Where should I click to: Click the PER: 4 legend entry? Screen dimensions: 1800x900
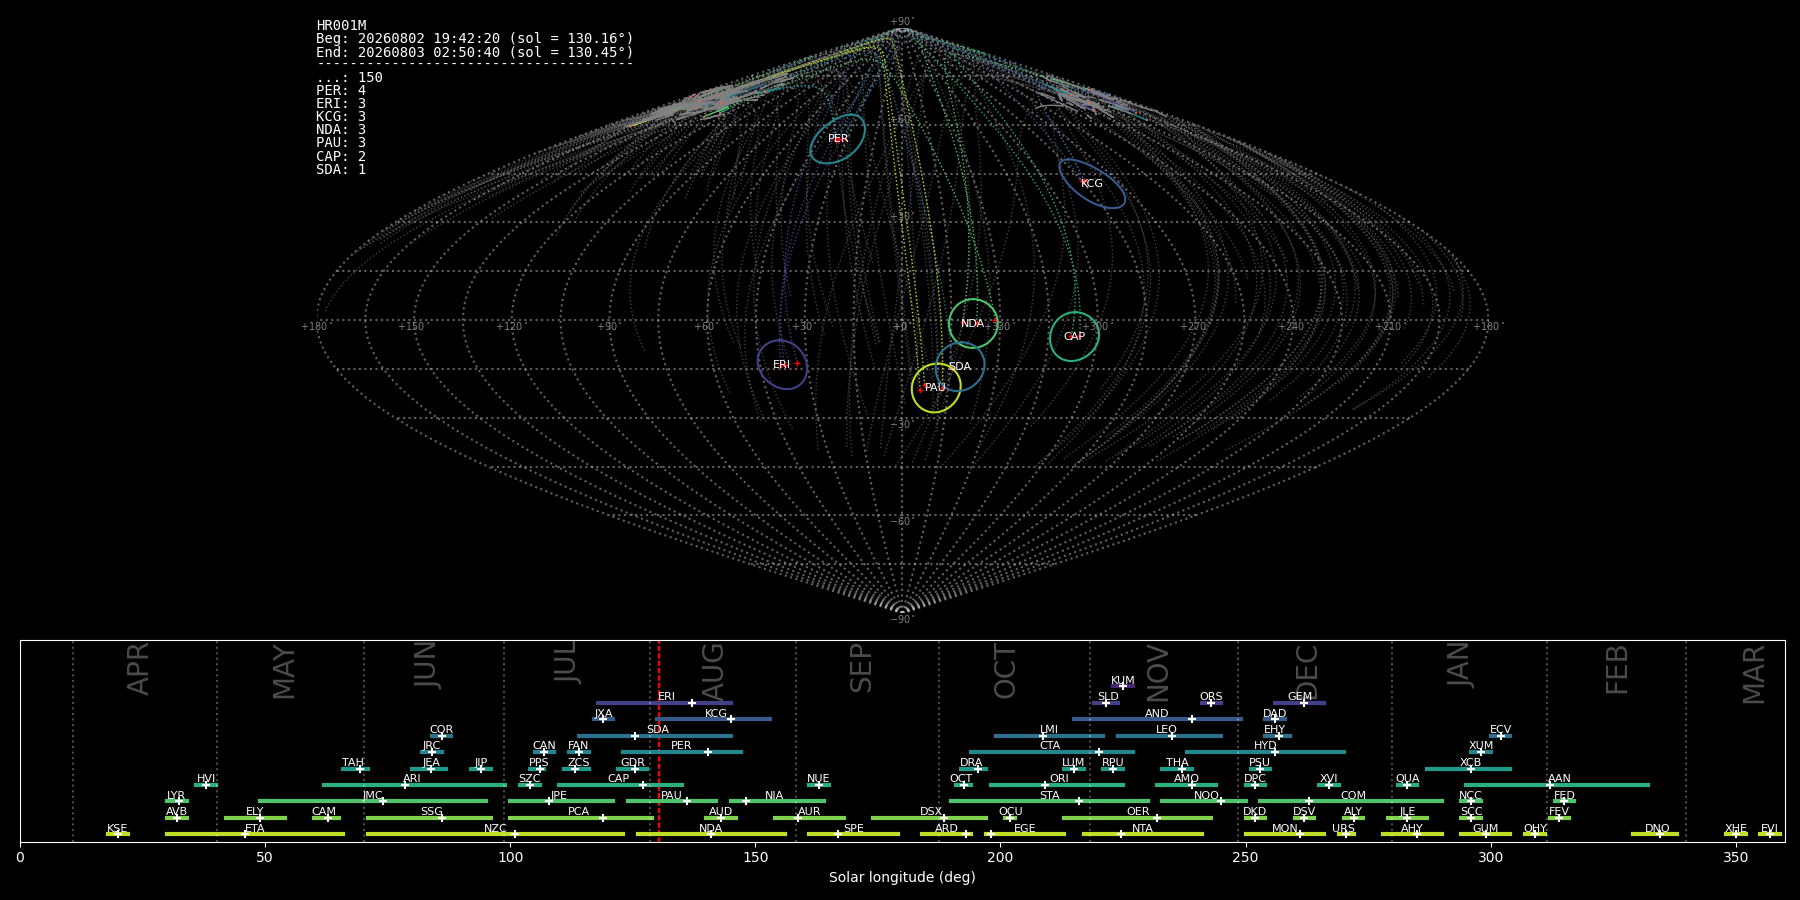[341, 90]
